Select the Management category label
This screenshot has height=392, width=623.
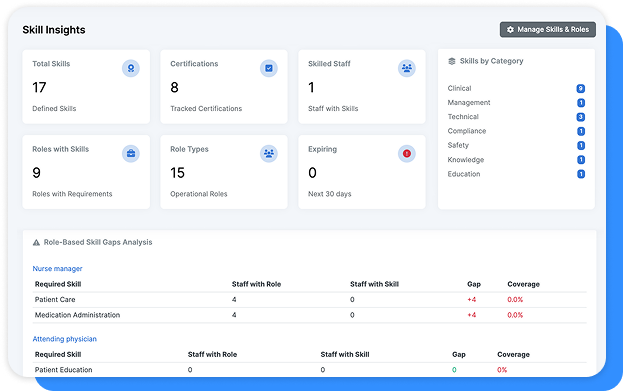(x=469, y=102)
